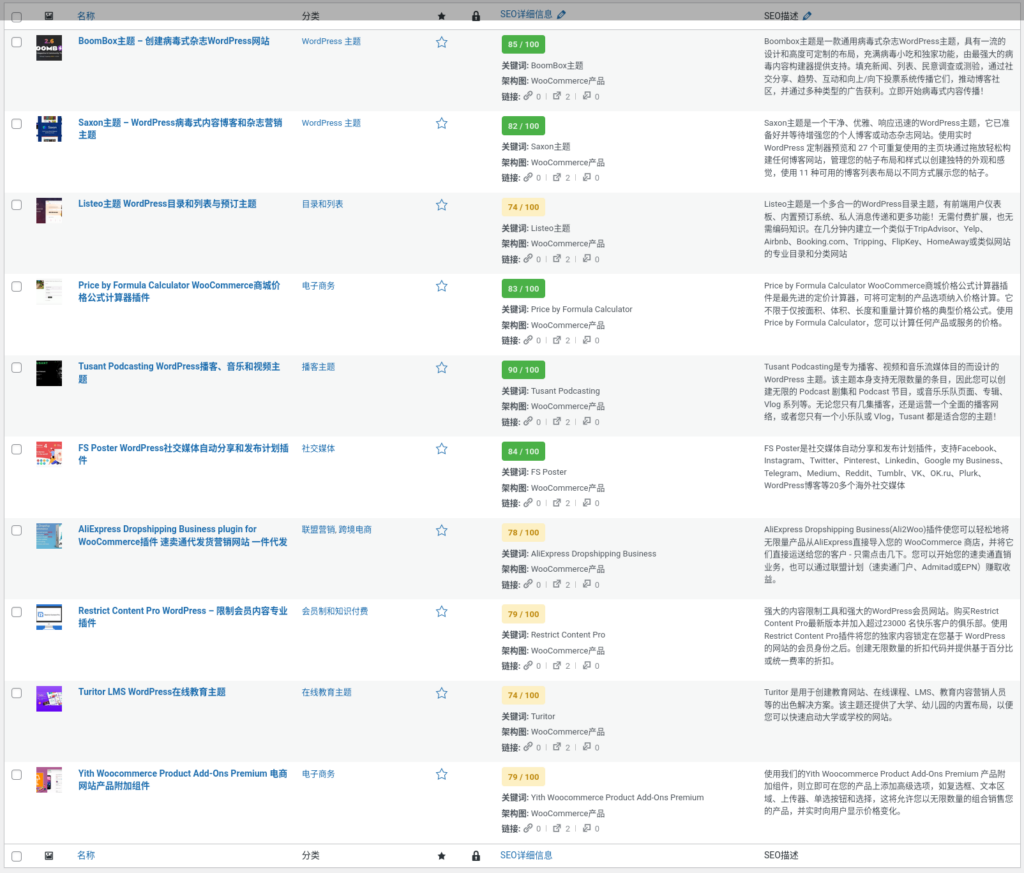Viewport: 1024px width, 873px height.
Task: Click the 85/100 SEO score badge
Action: point(522,44)
